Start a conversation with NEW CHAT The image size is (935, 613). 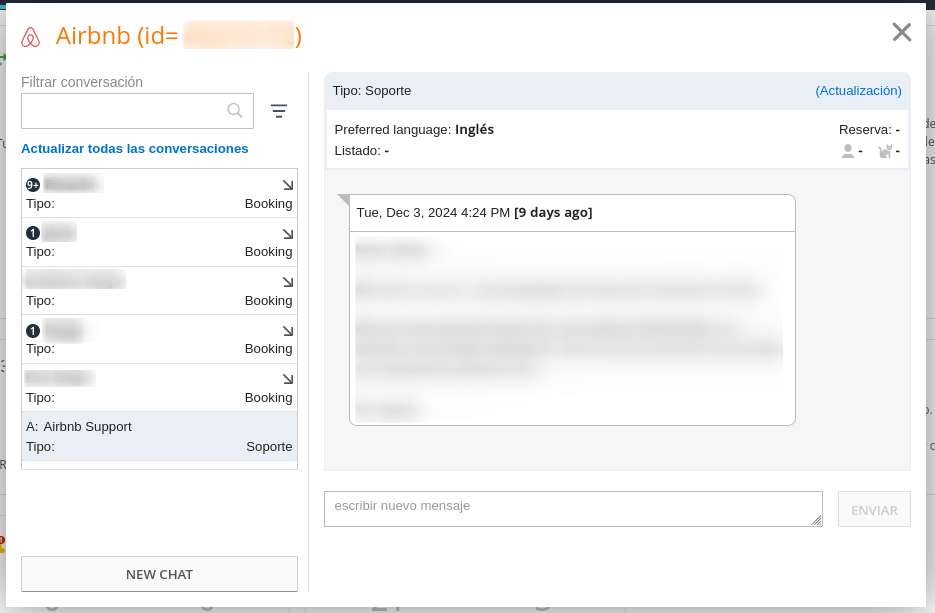159,574
